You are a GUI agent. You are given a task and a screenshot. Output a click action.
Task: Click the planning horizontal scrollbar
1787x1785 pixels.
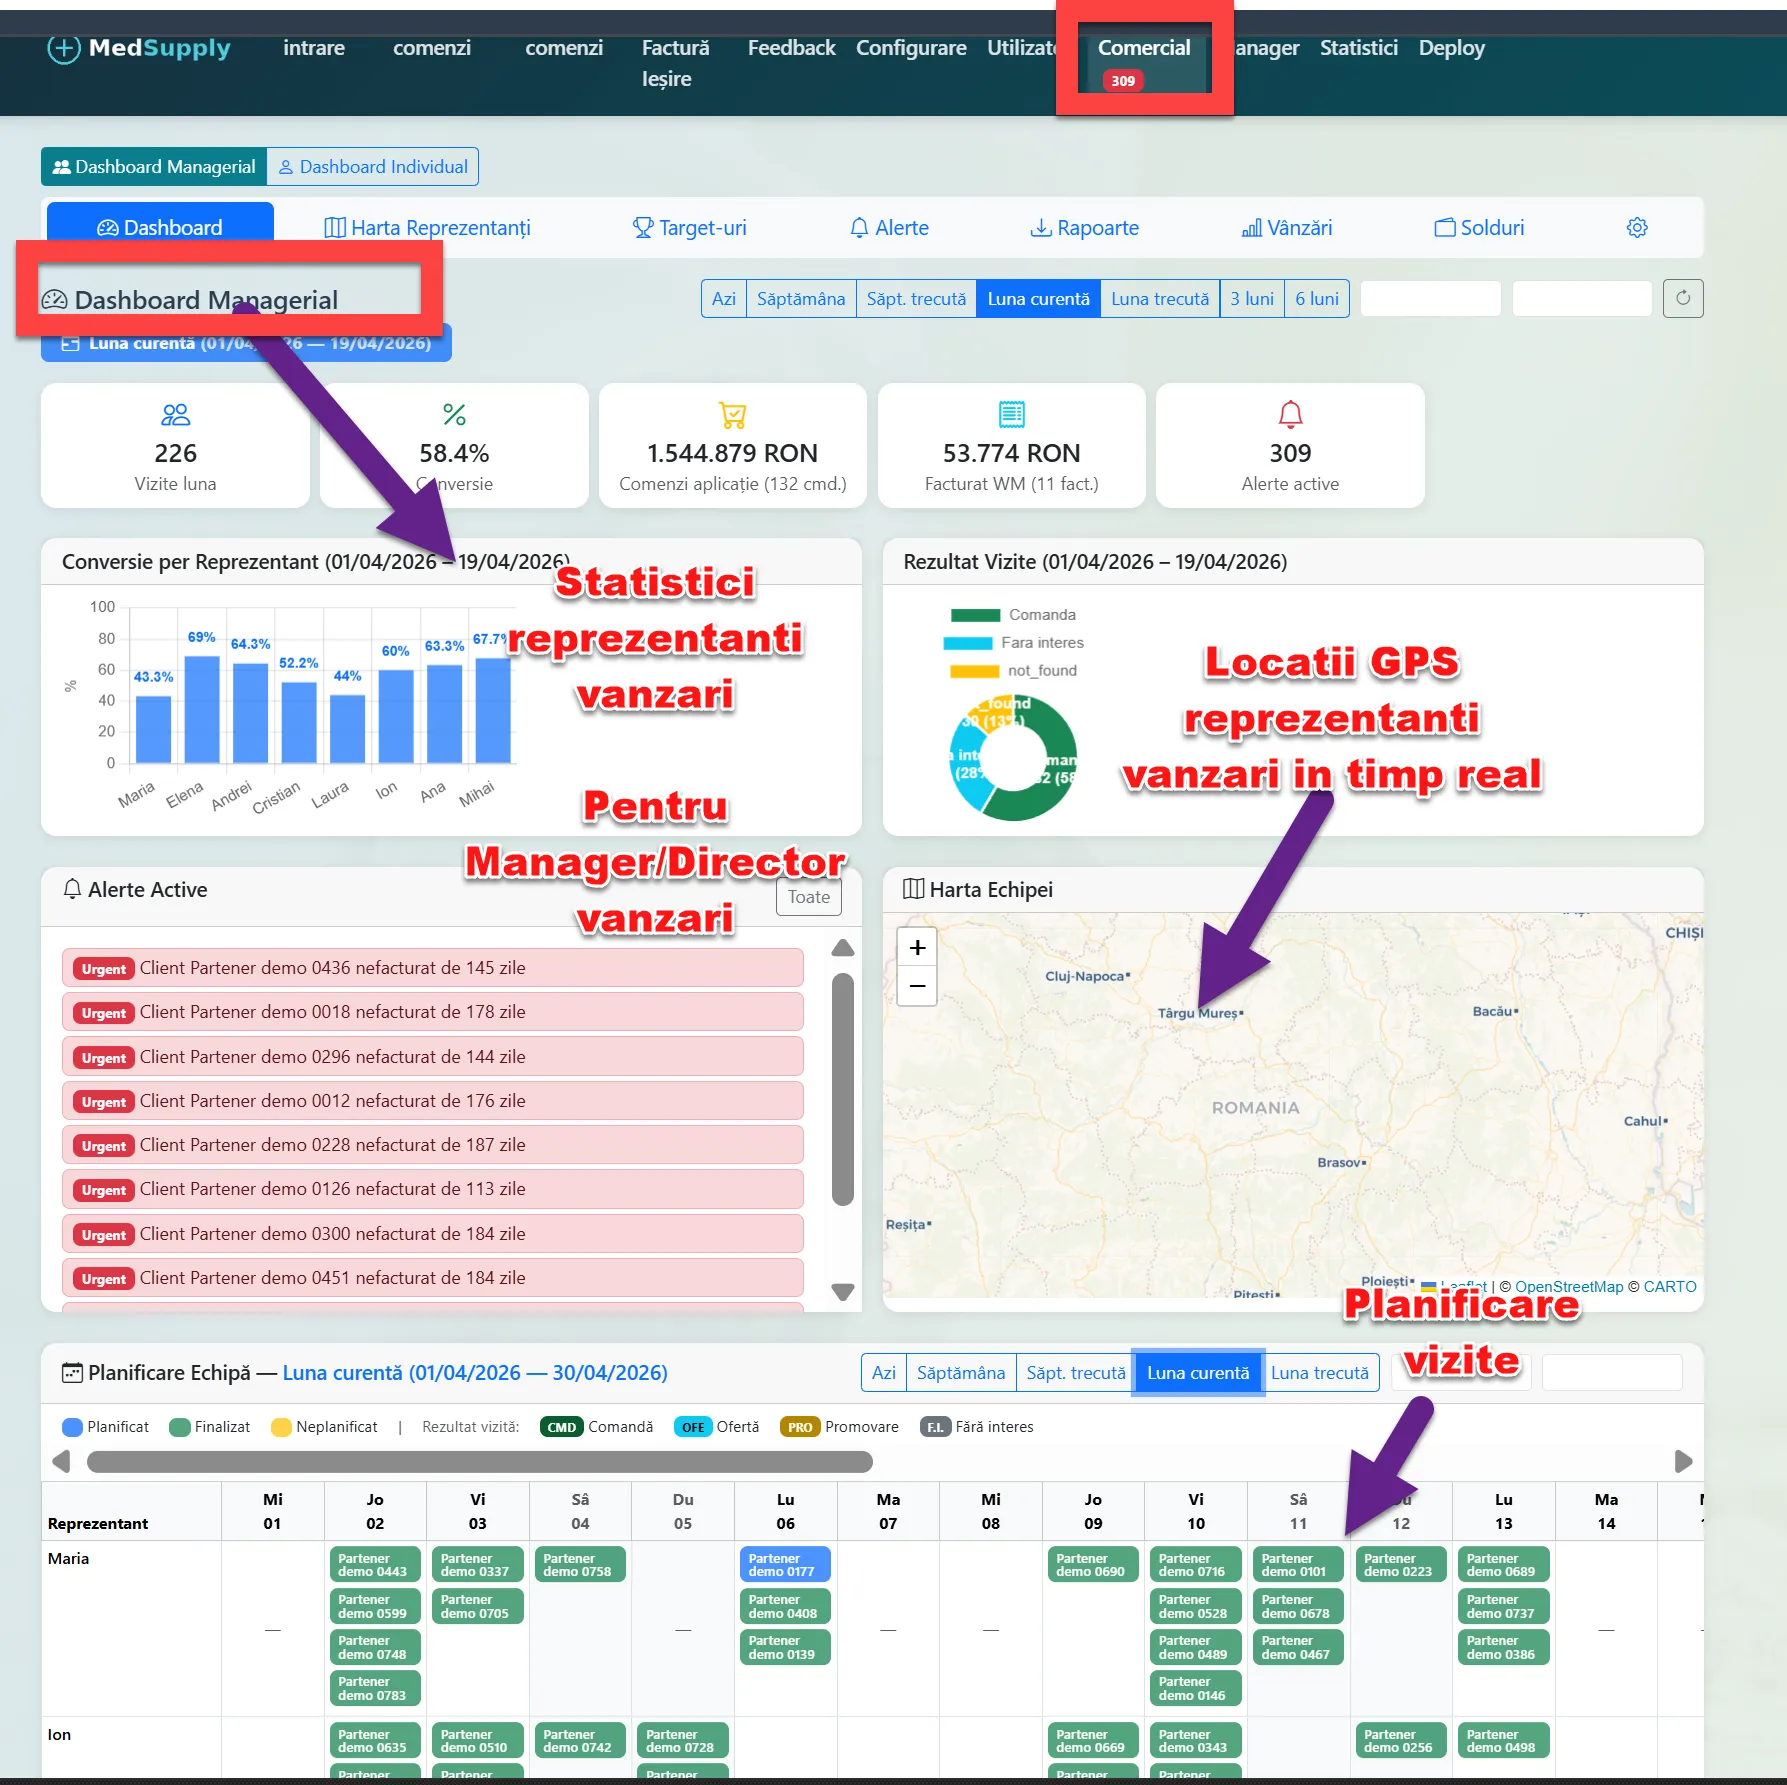480,1462
